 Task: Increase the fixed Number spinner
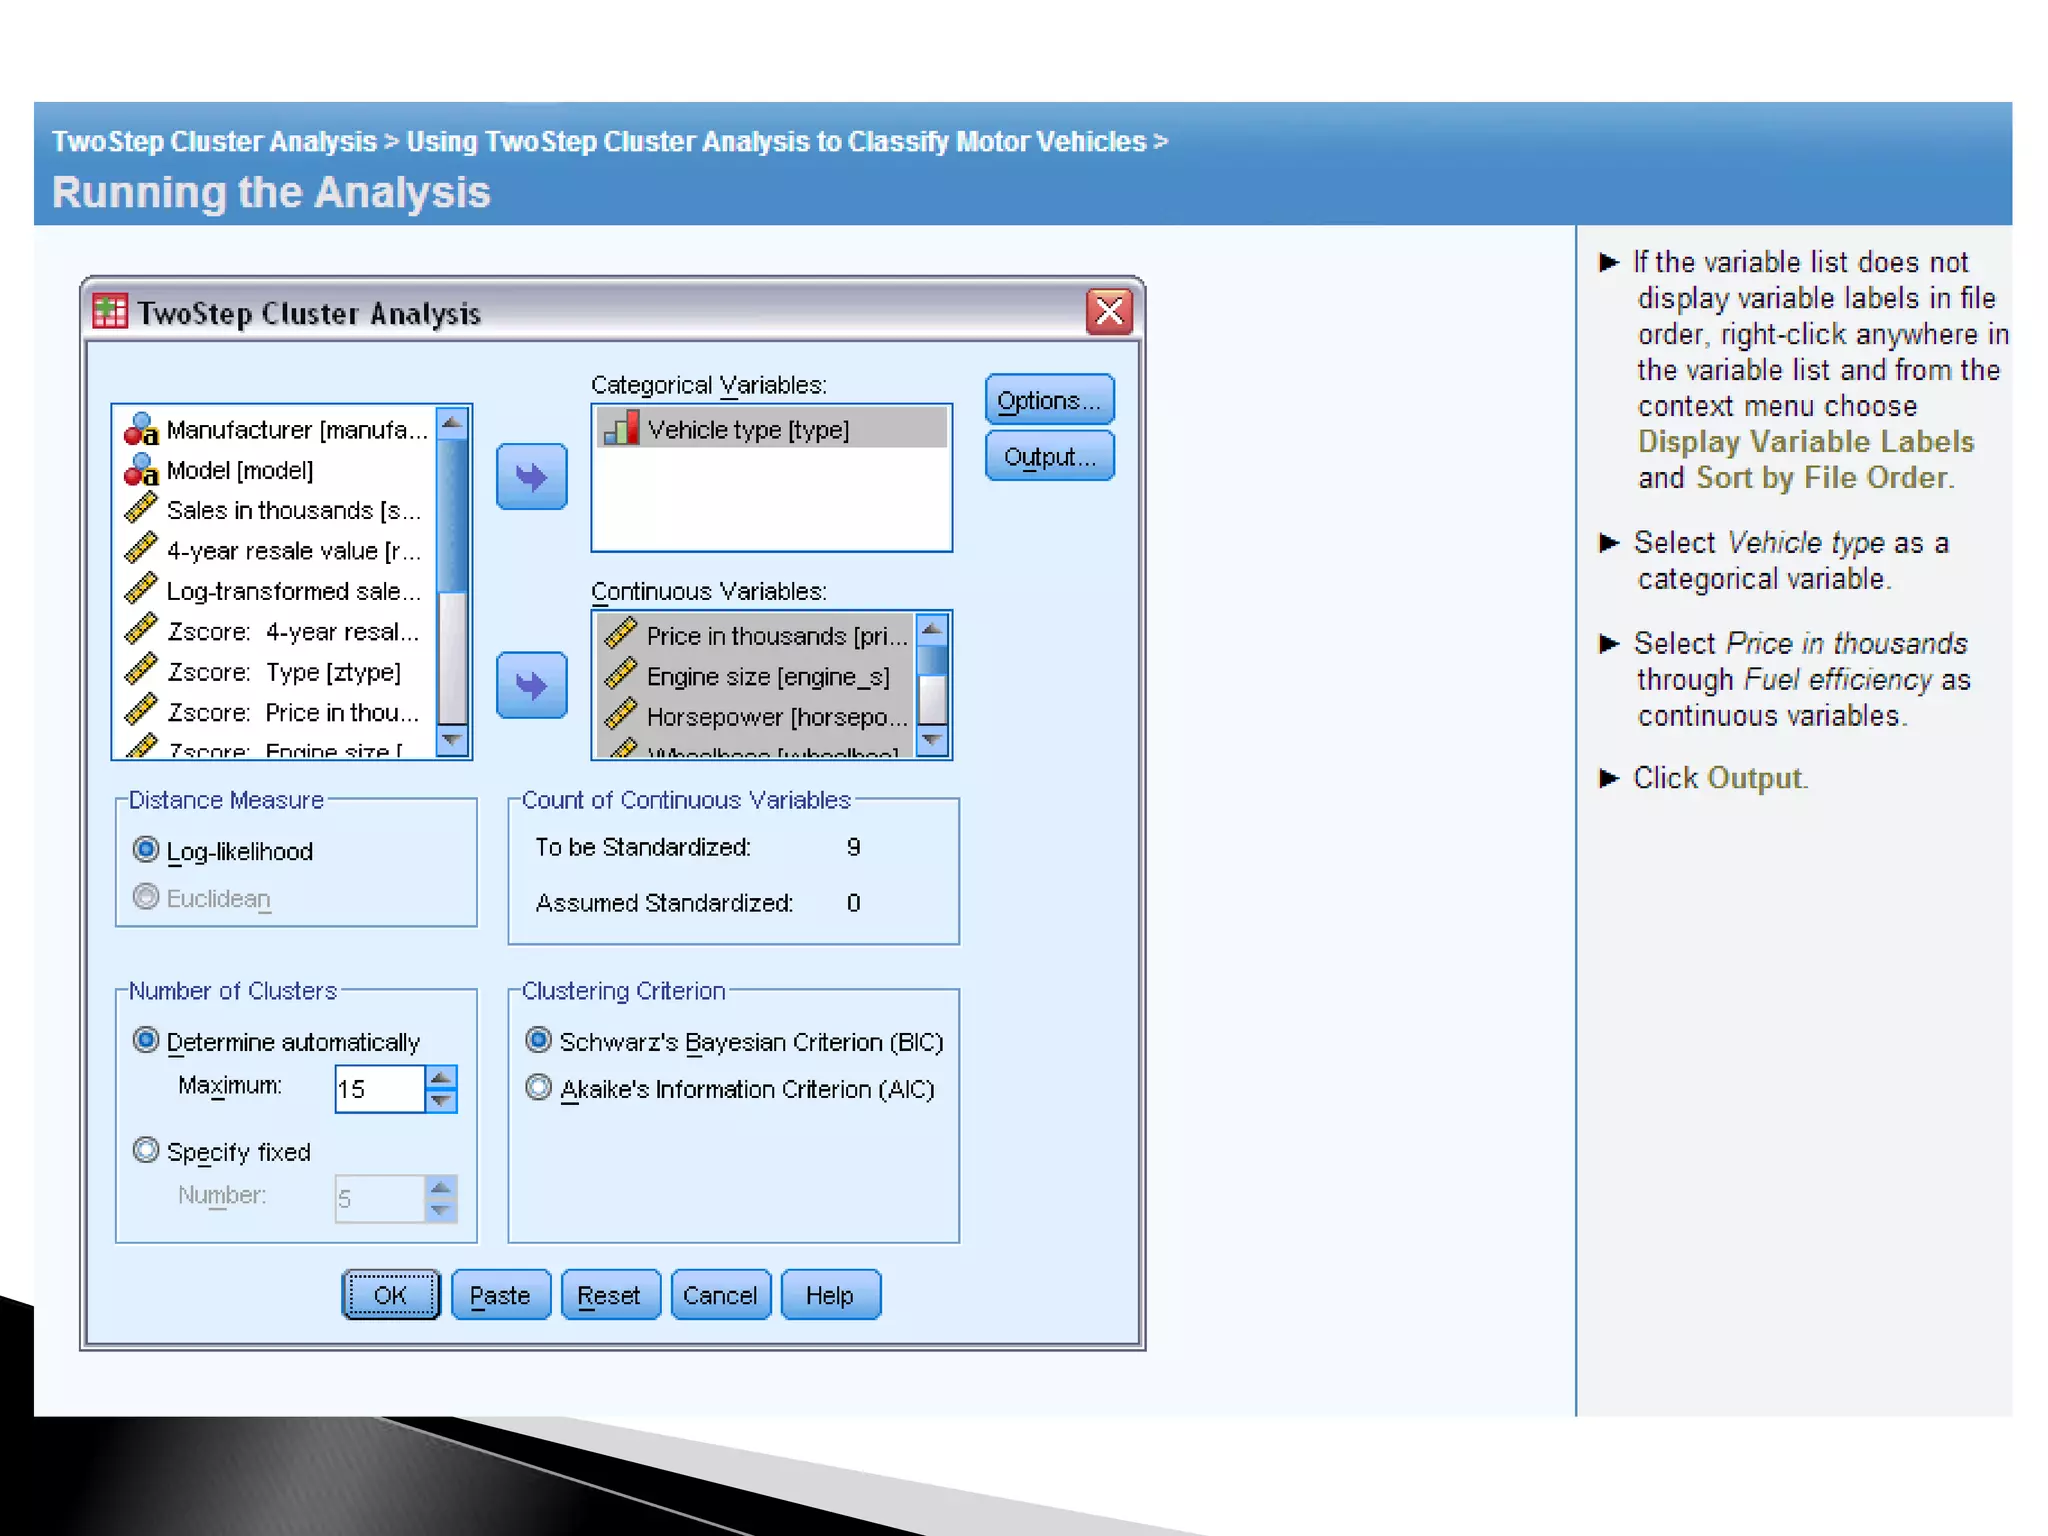pyautogui.click(x=441, y=1187)
